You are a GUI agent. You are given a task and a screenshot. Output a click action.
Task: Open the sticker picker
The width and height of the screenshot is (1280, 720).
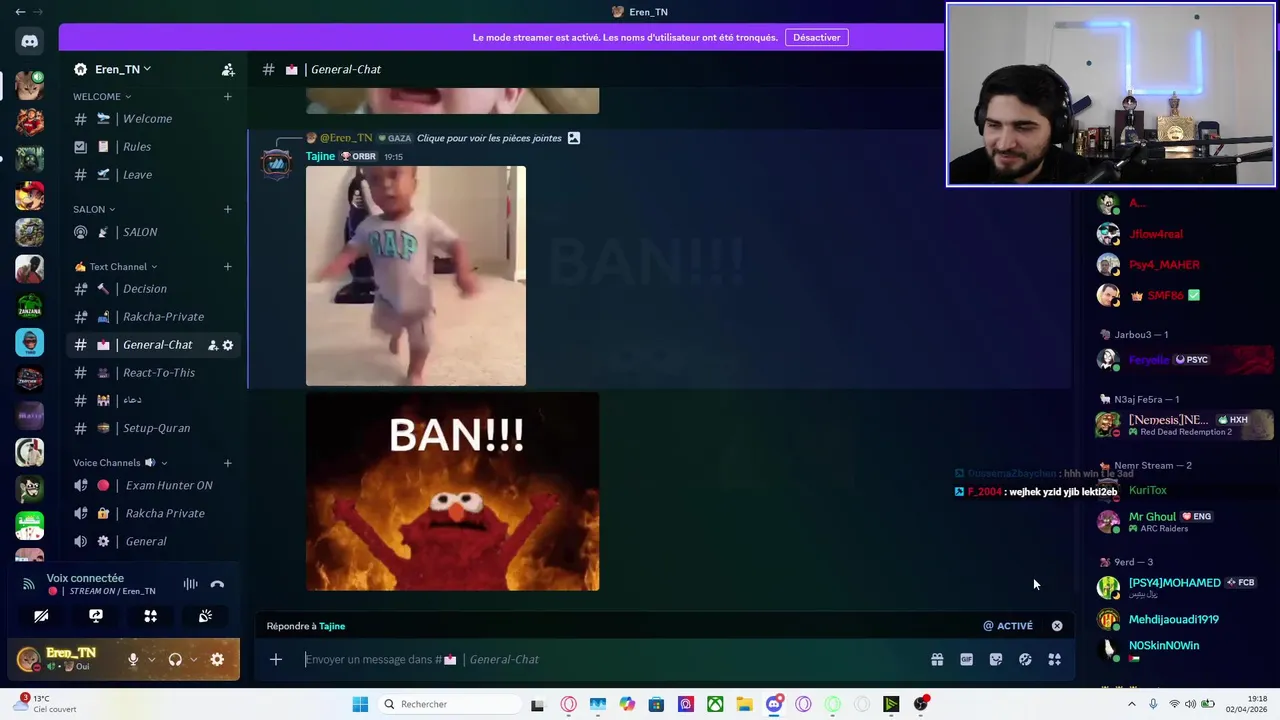click(x=996, y=659)
